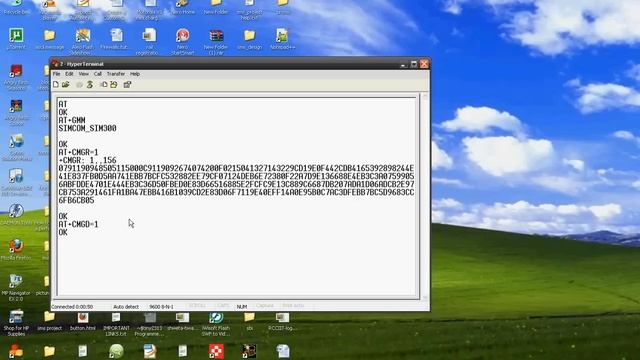Screen dimensions: 640x360
Task: Select the Notepad++ desktop shortcut
Action: pyautogui.click(x=282, y=38)
